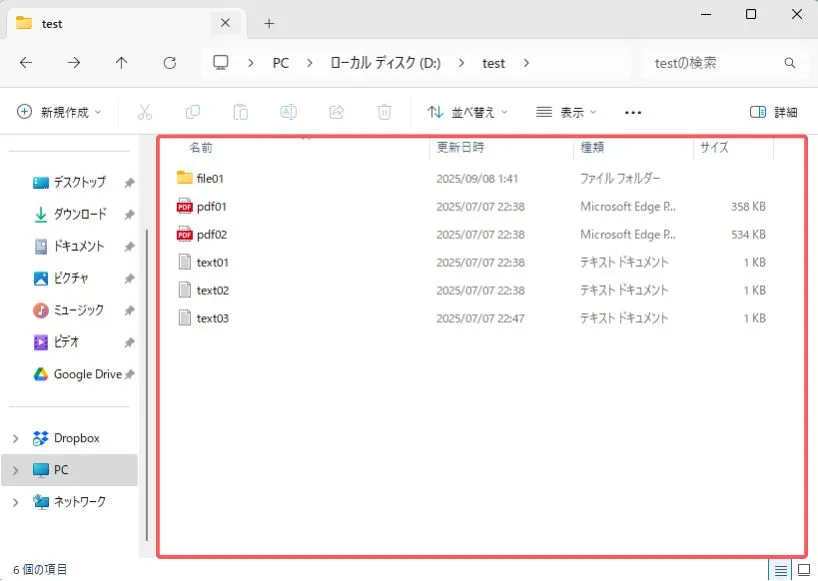This screenshot has width=818, height=581.
Task: Click the testの検索 search box
Action: [714, 63]
